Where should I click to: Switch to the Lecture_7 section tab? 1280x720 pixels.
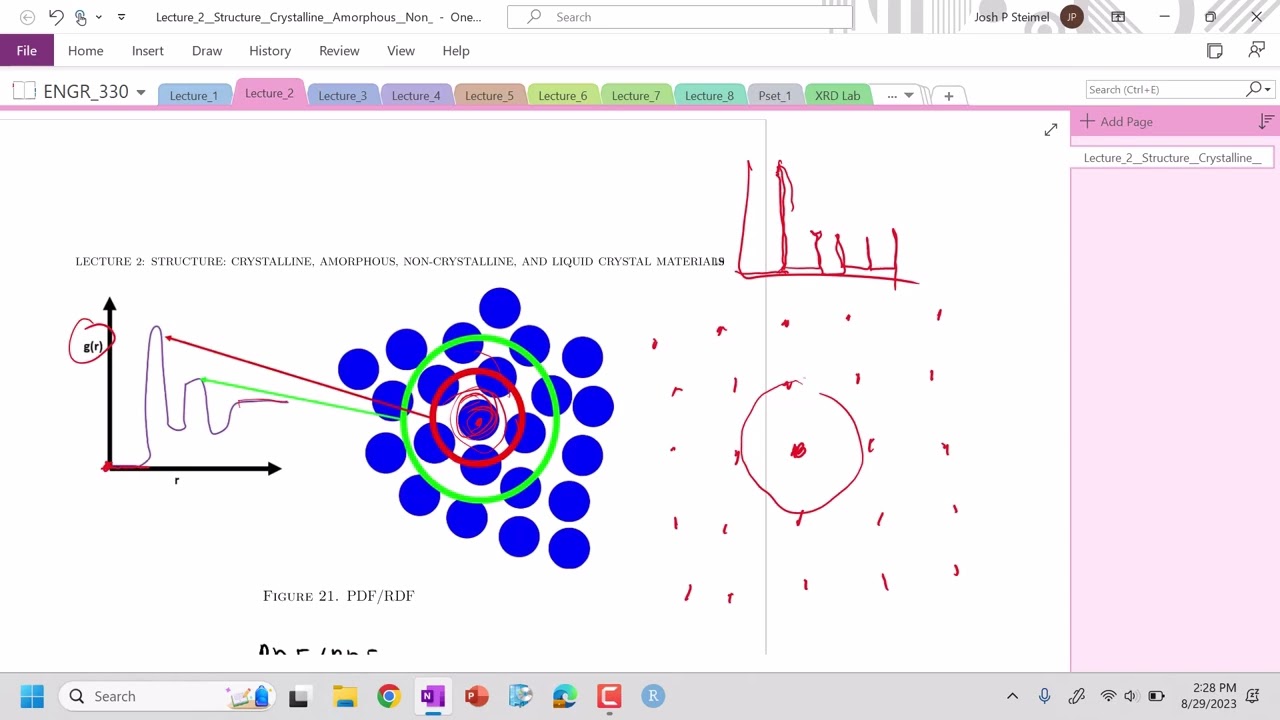pos(636,96)
